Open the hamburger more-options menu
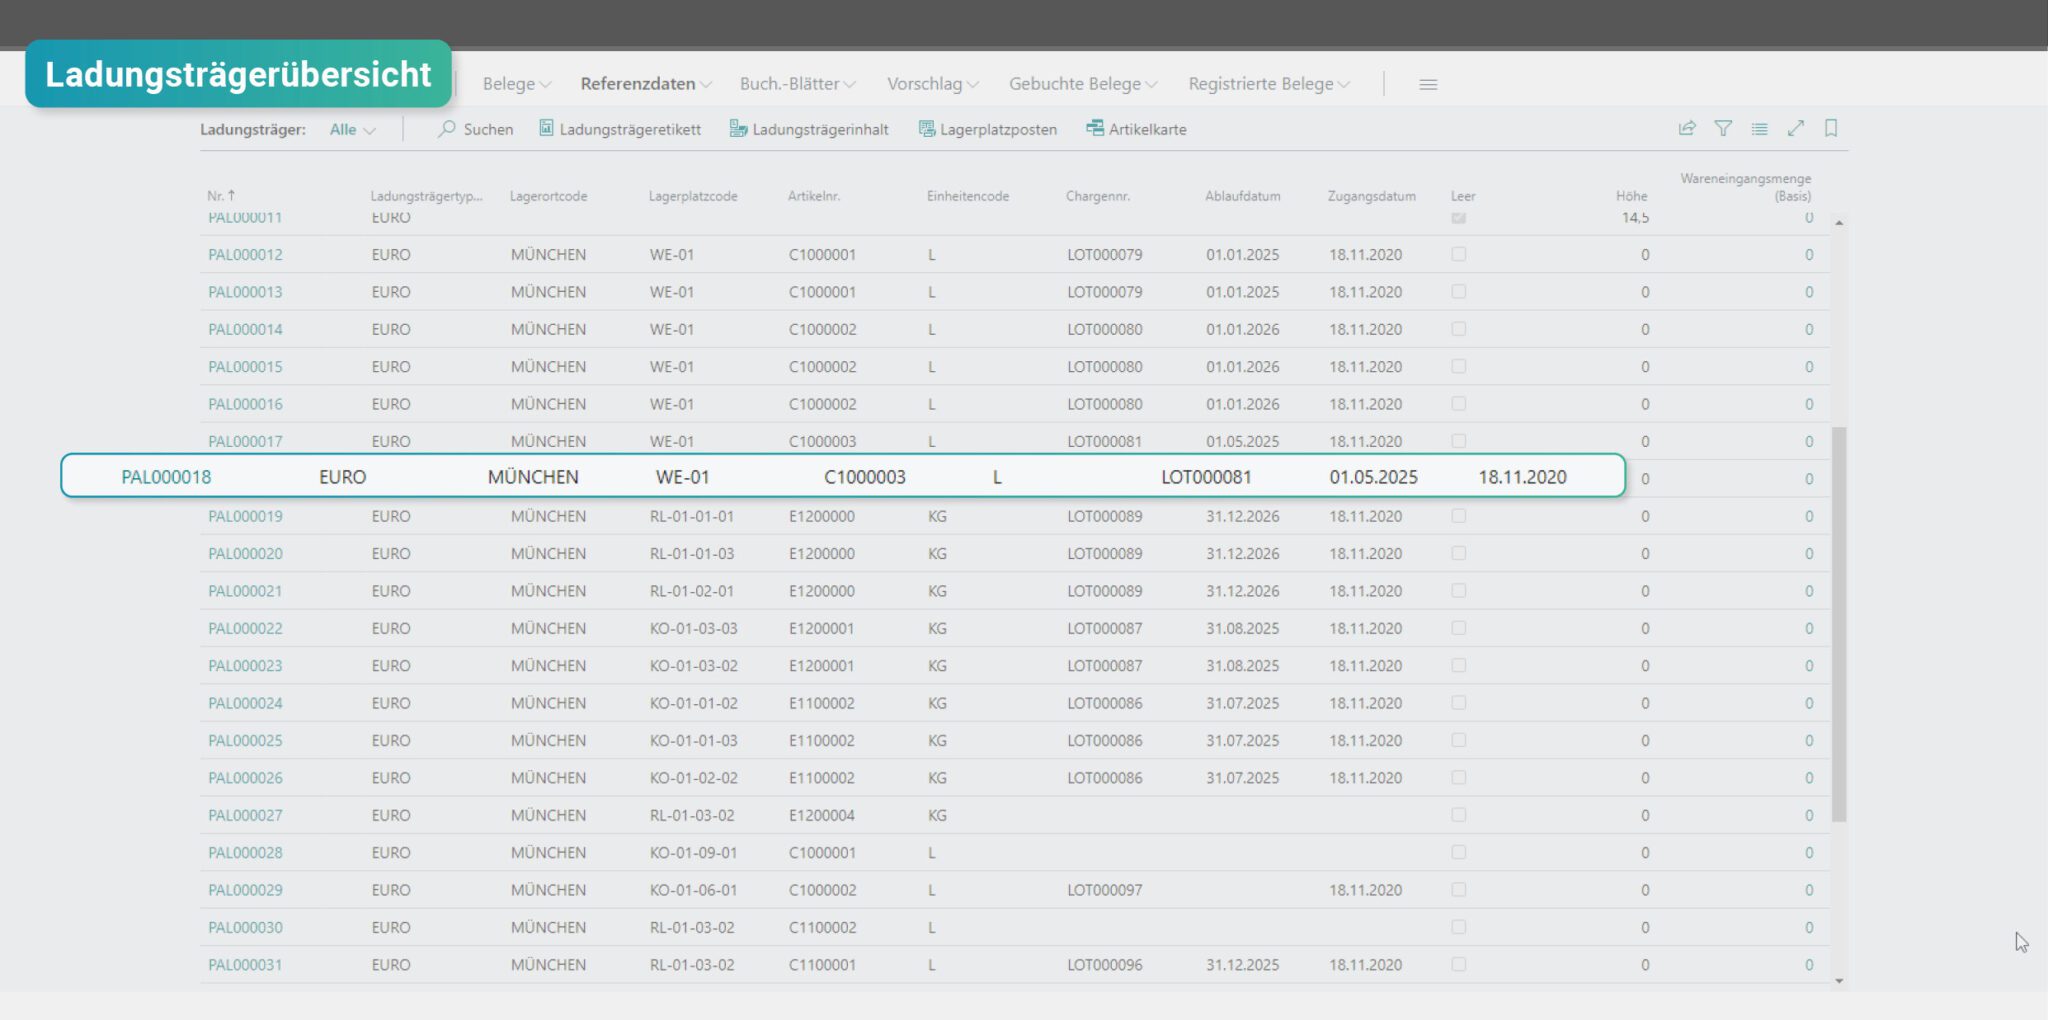2048x1020 pixels. pyautogui.click(x=1428, y=84)
